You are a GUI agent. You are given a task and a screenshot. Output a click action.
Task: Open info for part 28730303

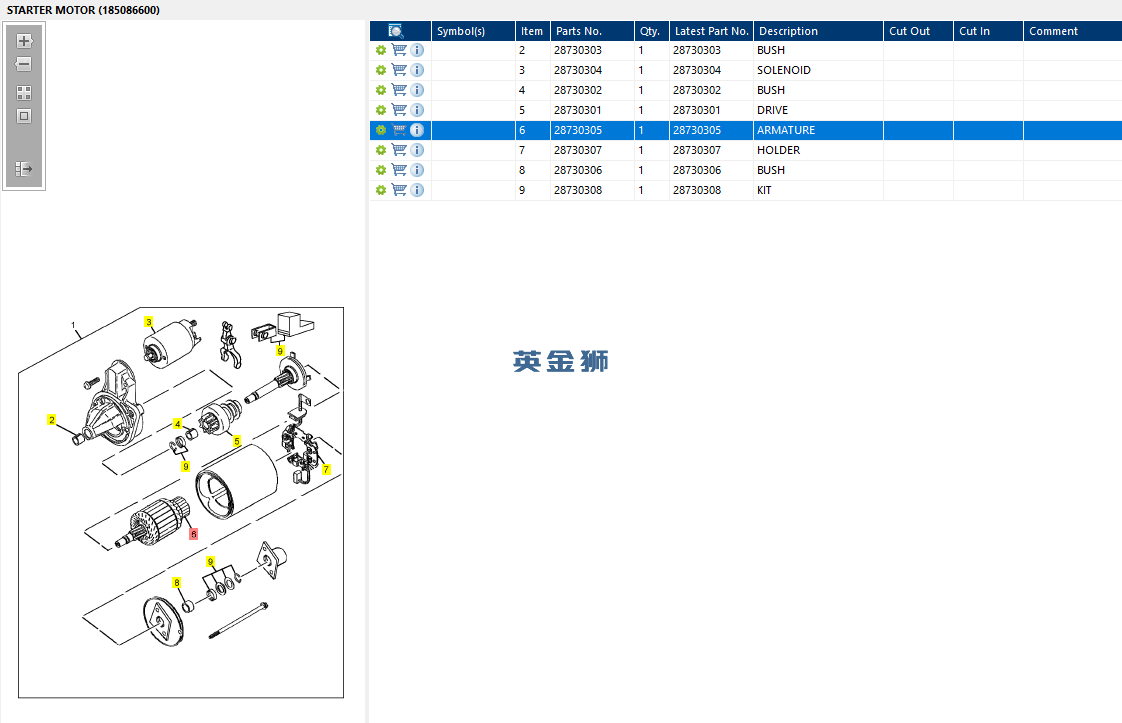(x=417, y=50)
